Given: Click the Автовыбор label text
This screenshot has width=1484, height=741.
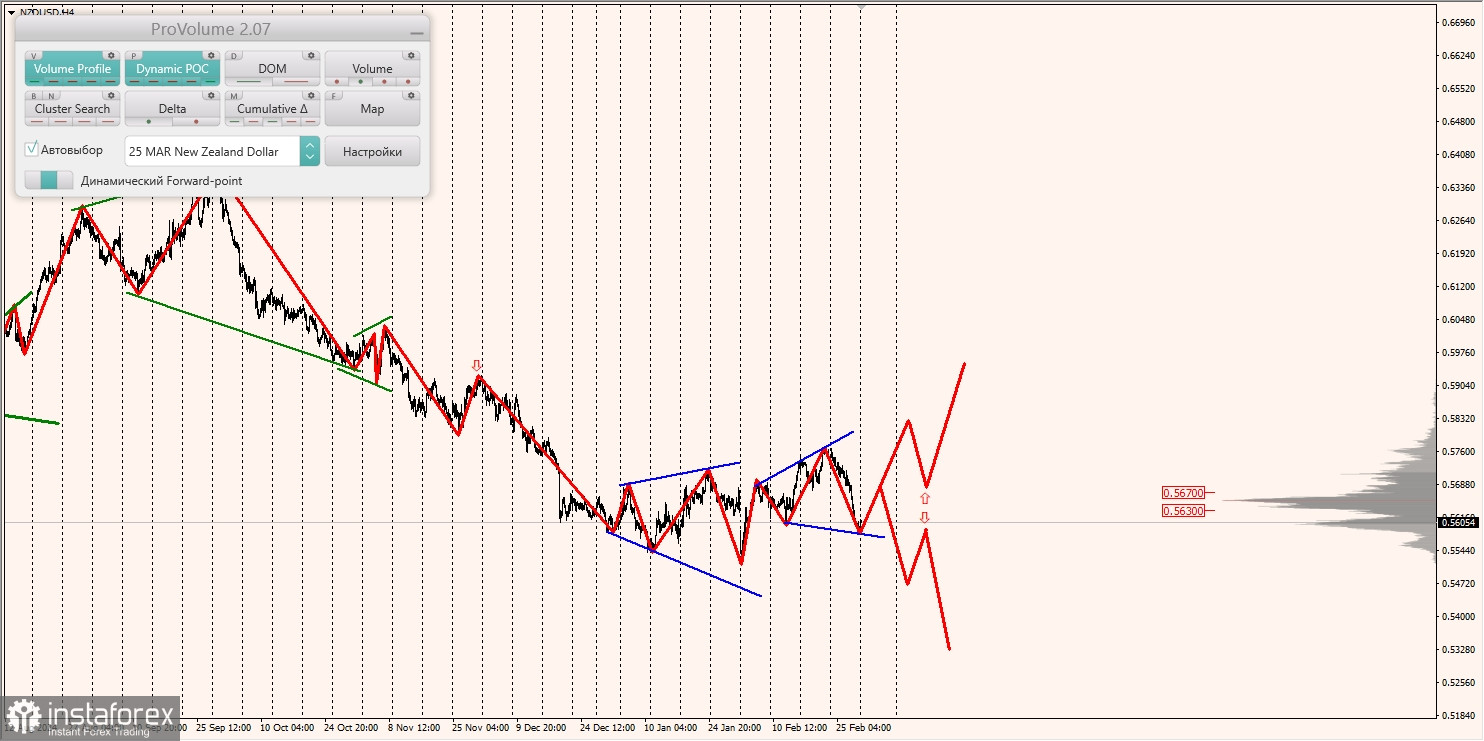Looking at the screenshot, I should (72, 150).
